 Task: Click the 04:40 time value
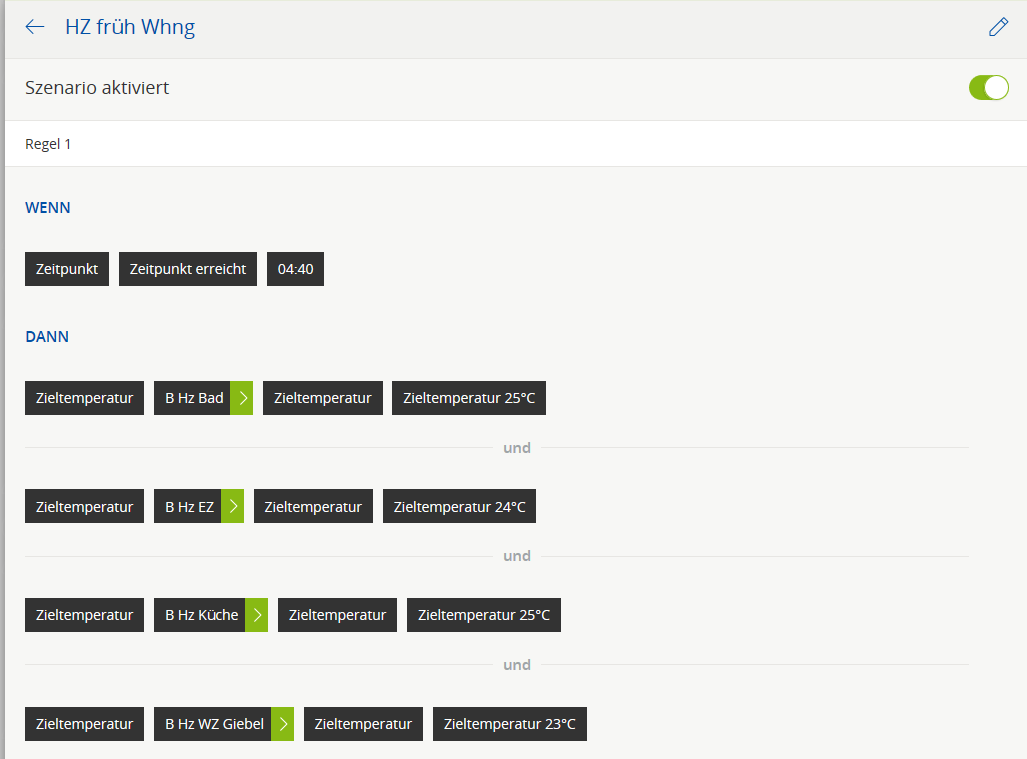(x=295, y=269)
